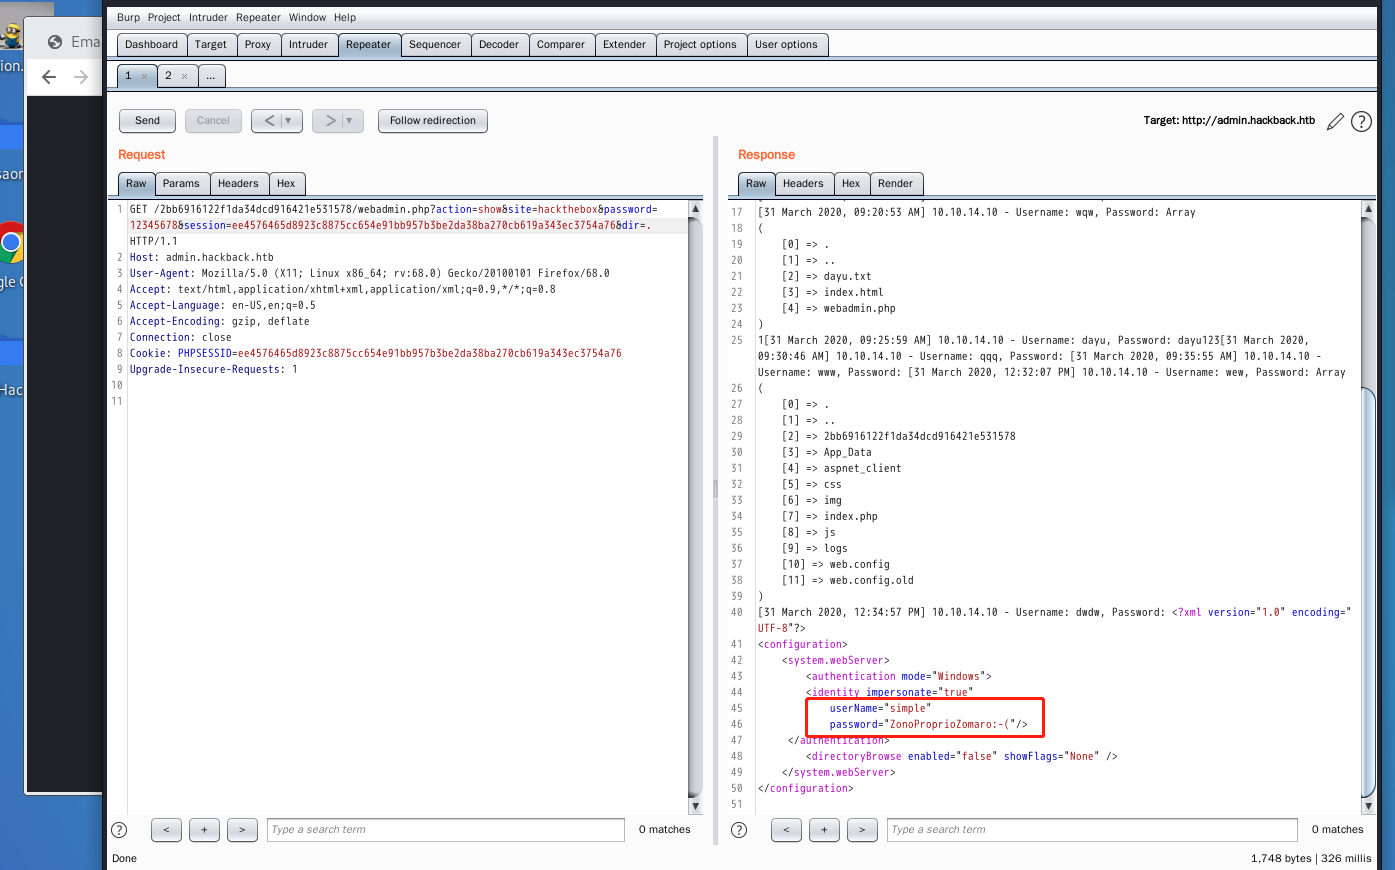The width and height of the screenshot is (1395, 870).
Task: Click Cookie: PHPSESSID request header line
Action: (x=375, y=353)
